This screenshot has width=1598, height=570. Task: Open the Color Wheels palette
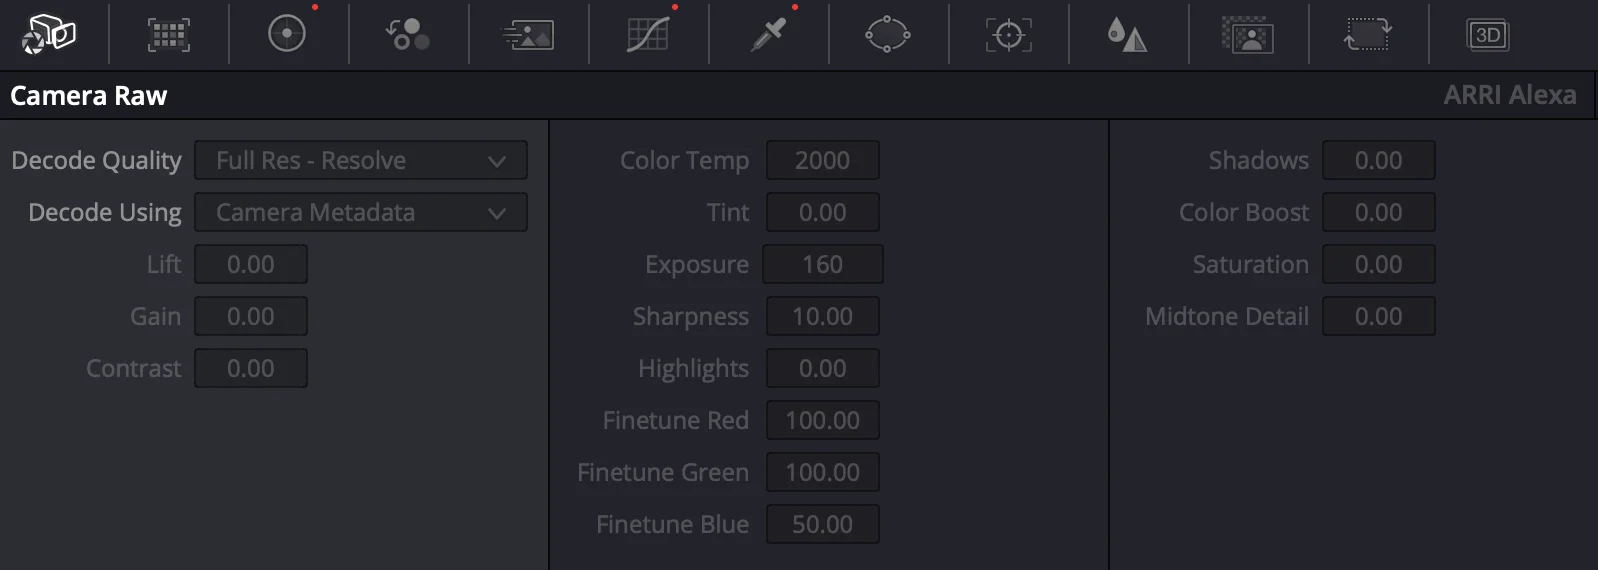point(287,34)
